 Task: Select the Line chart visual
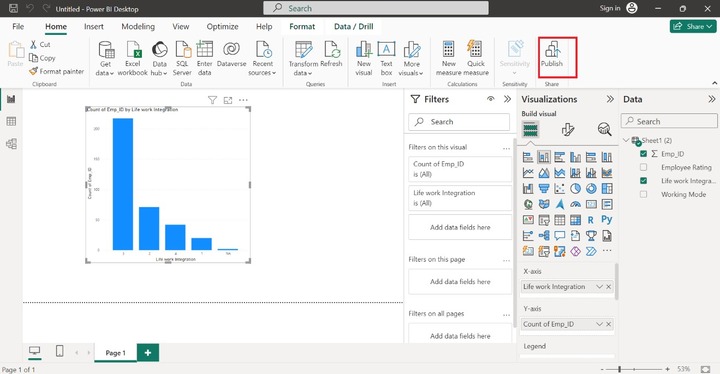[528, 173]
